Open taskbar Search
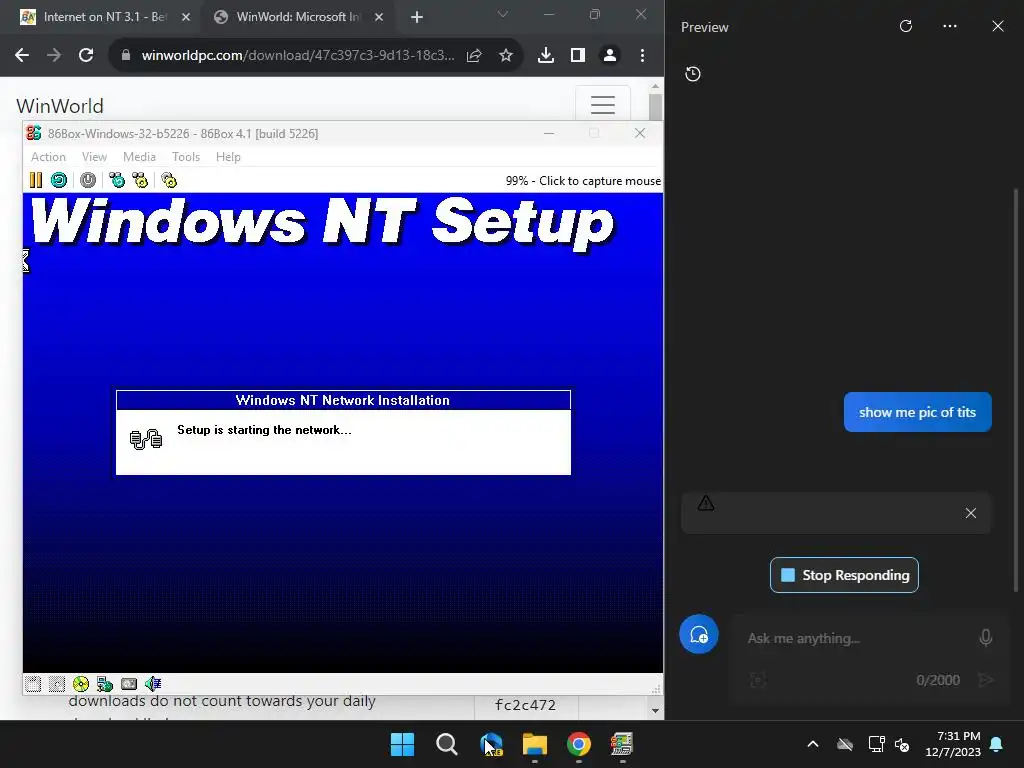 pos(447,744)
